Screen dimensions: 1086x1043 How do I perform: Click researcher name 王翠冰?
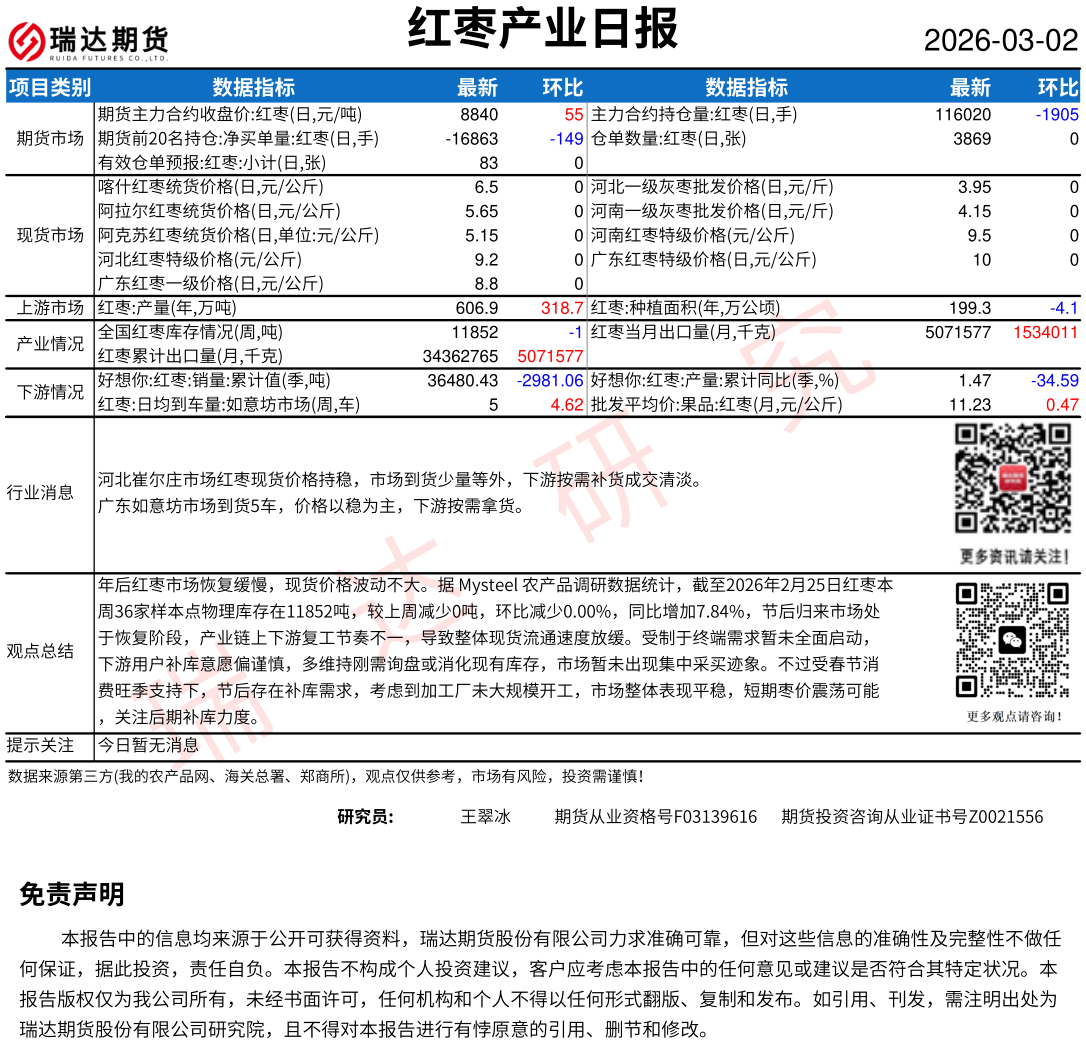[485, 817]
